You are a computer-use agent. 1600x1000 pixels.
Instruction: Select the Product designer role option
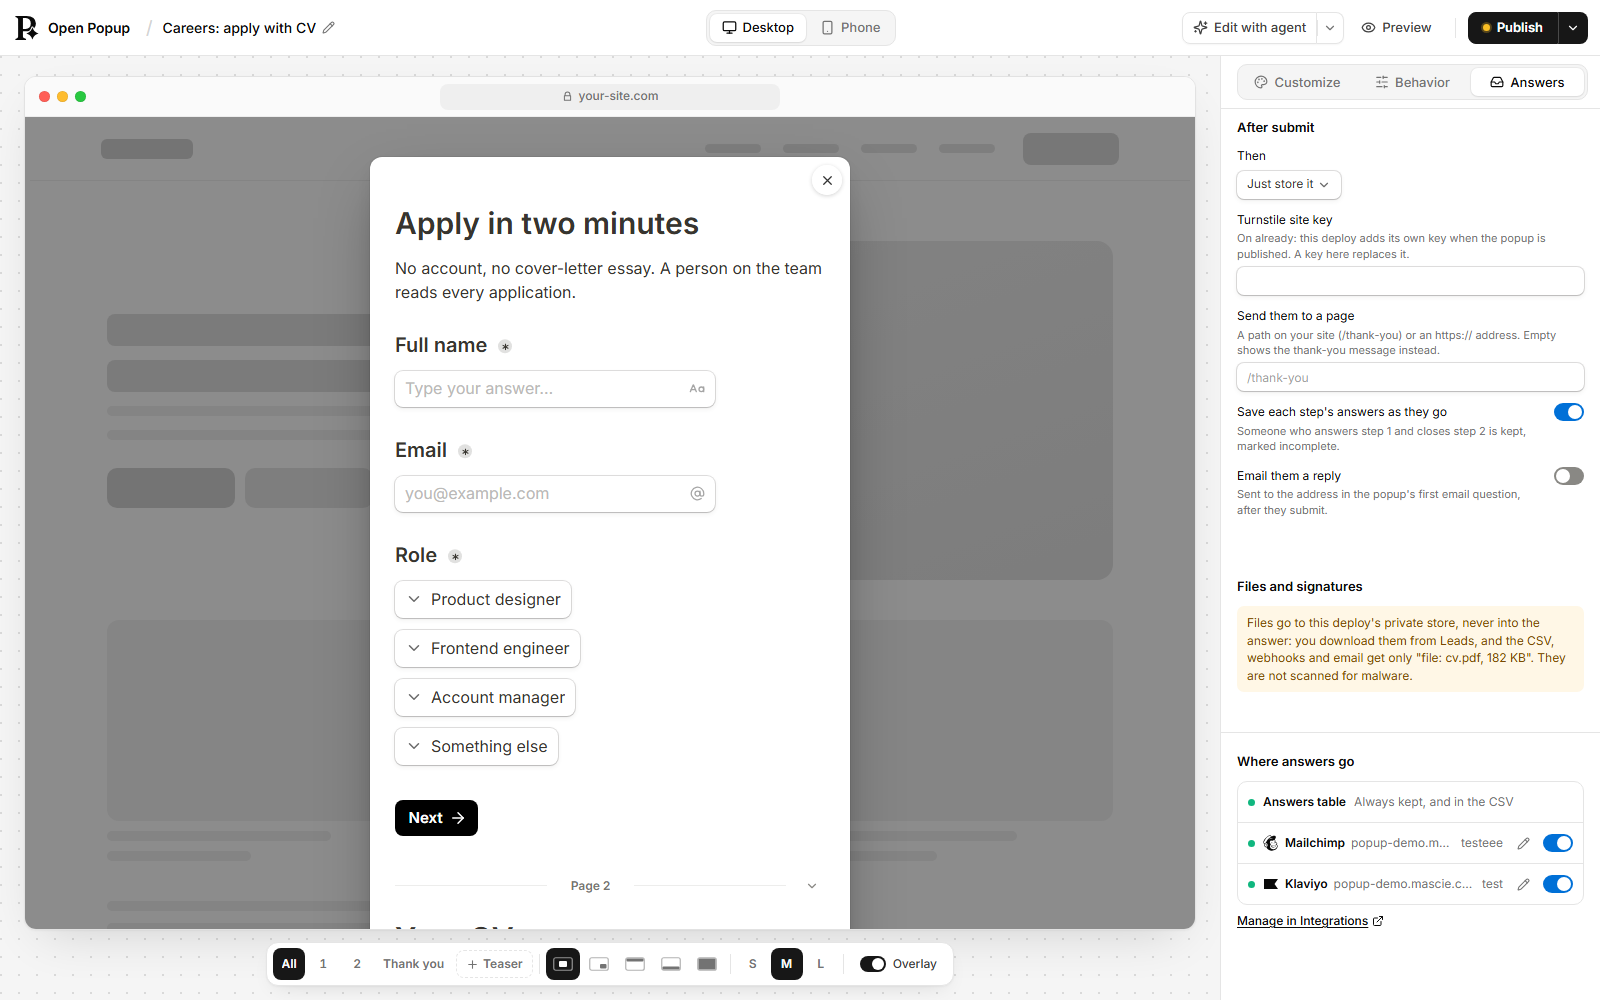point(483,600)
